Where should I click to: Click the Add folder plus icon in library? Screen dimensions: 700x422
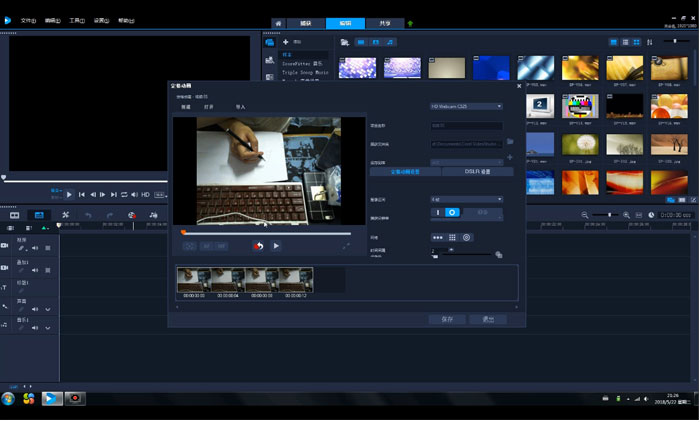[x=285, y=42]
